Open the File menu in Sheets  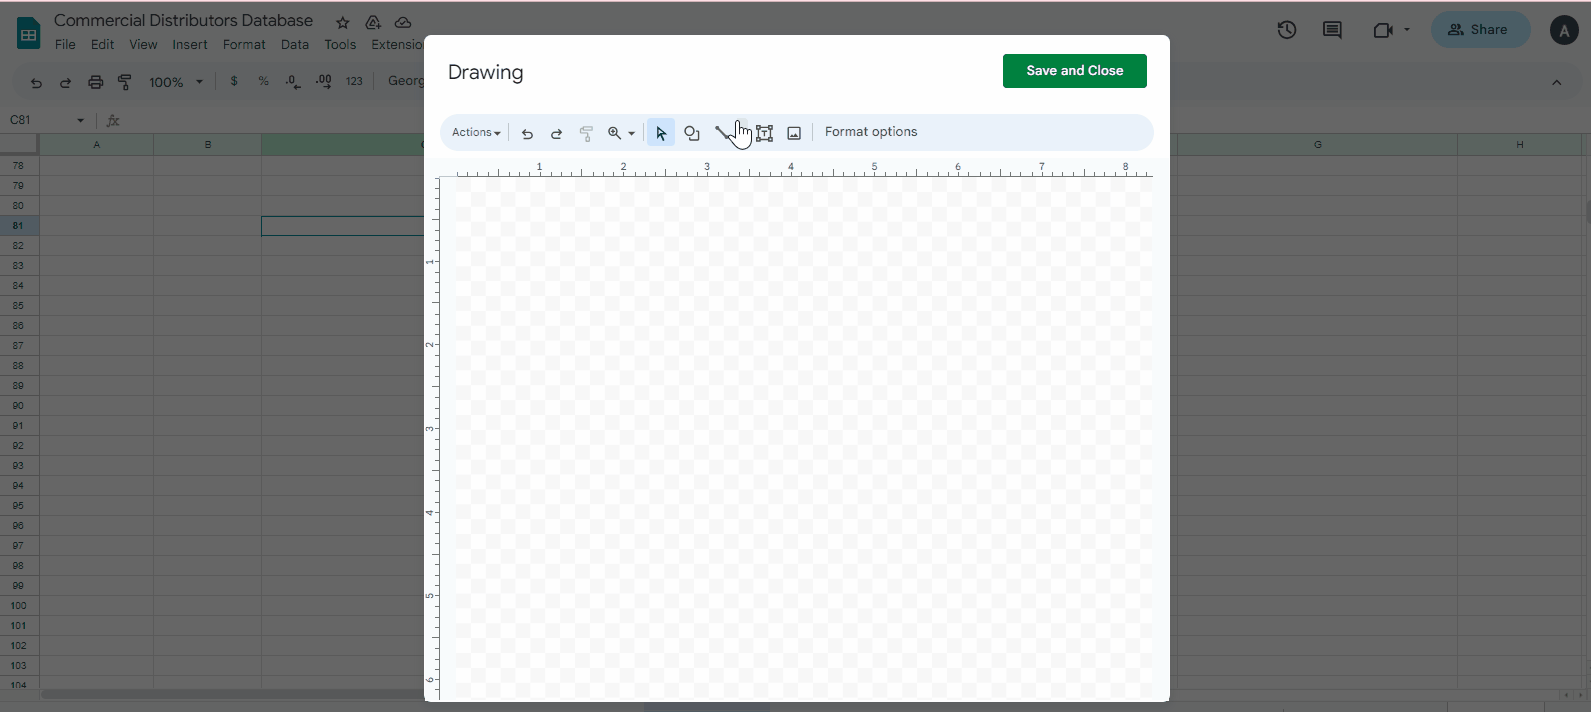tap(65, 45)
